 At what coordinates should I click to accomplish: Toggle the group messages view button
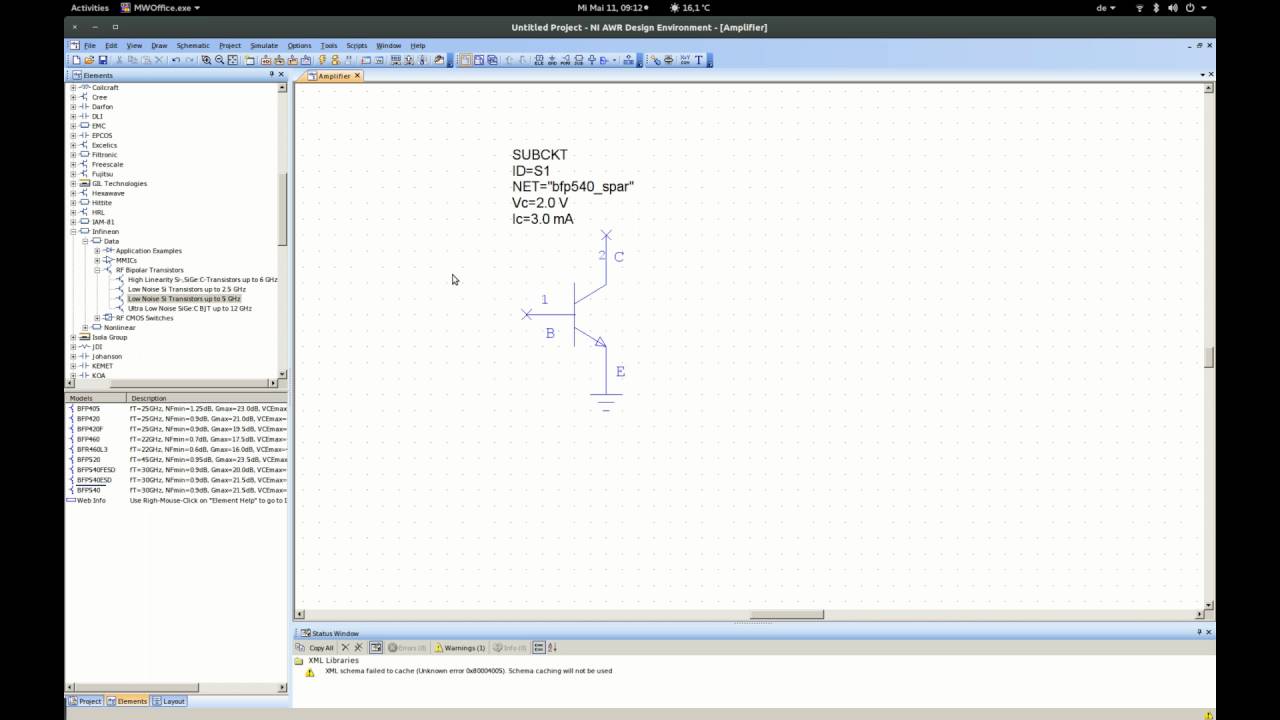coord(539,647)
